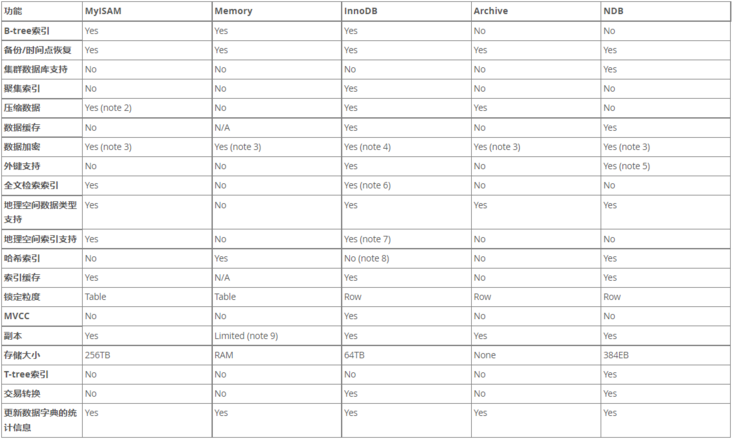This screenshot has height=439, width=732.
Task: Select the "No (note 8)" cell
Action: pos(366,258)
